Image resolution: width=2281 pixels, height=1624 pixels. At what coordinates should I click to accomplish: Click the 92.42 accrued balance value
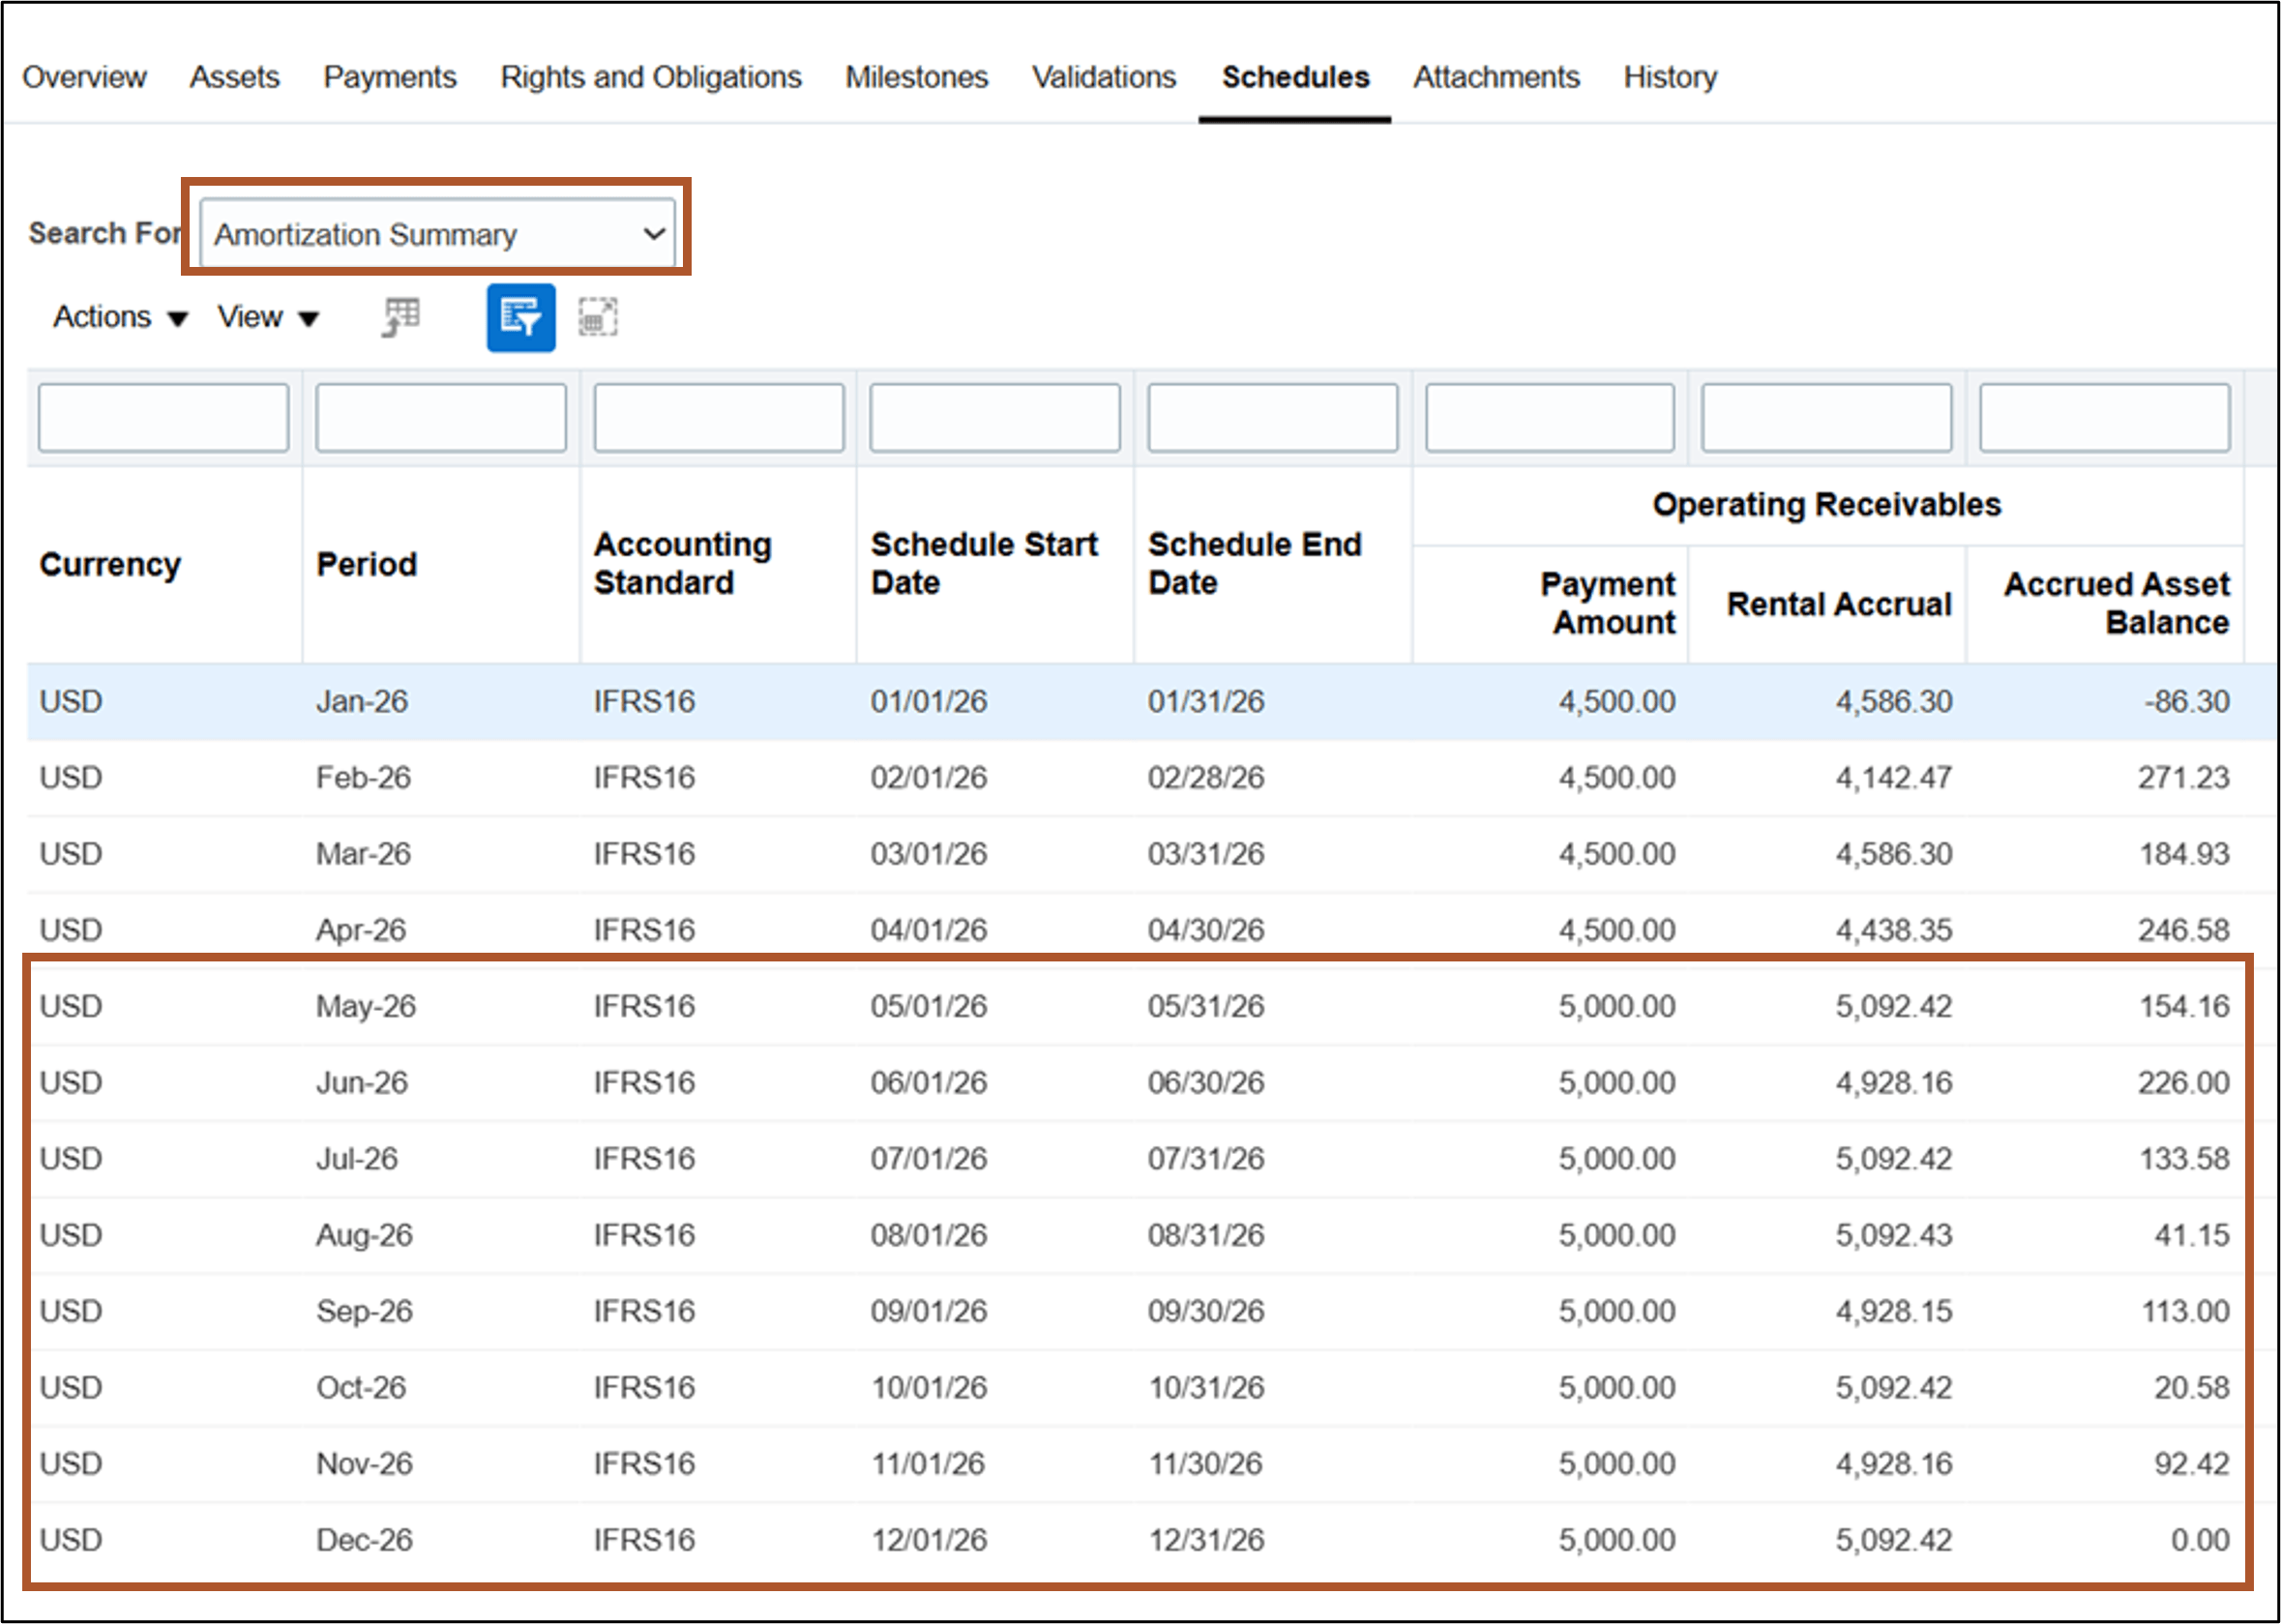[2192, 1464]
